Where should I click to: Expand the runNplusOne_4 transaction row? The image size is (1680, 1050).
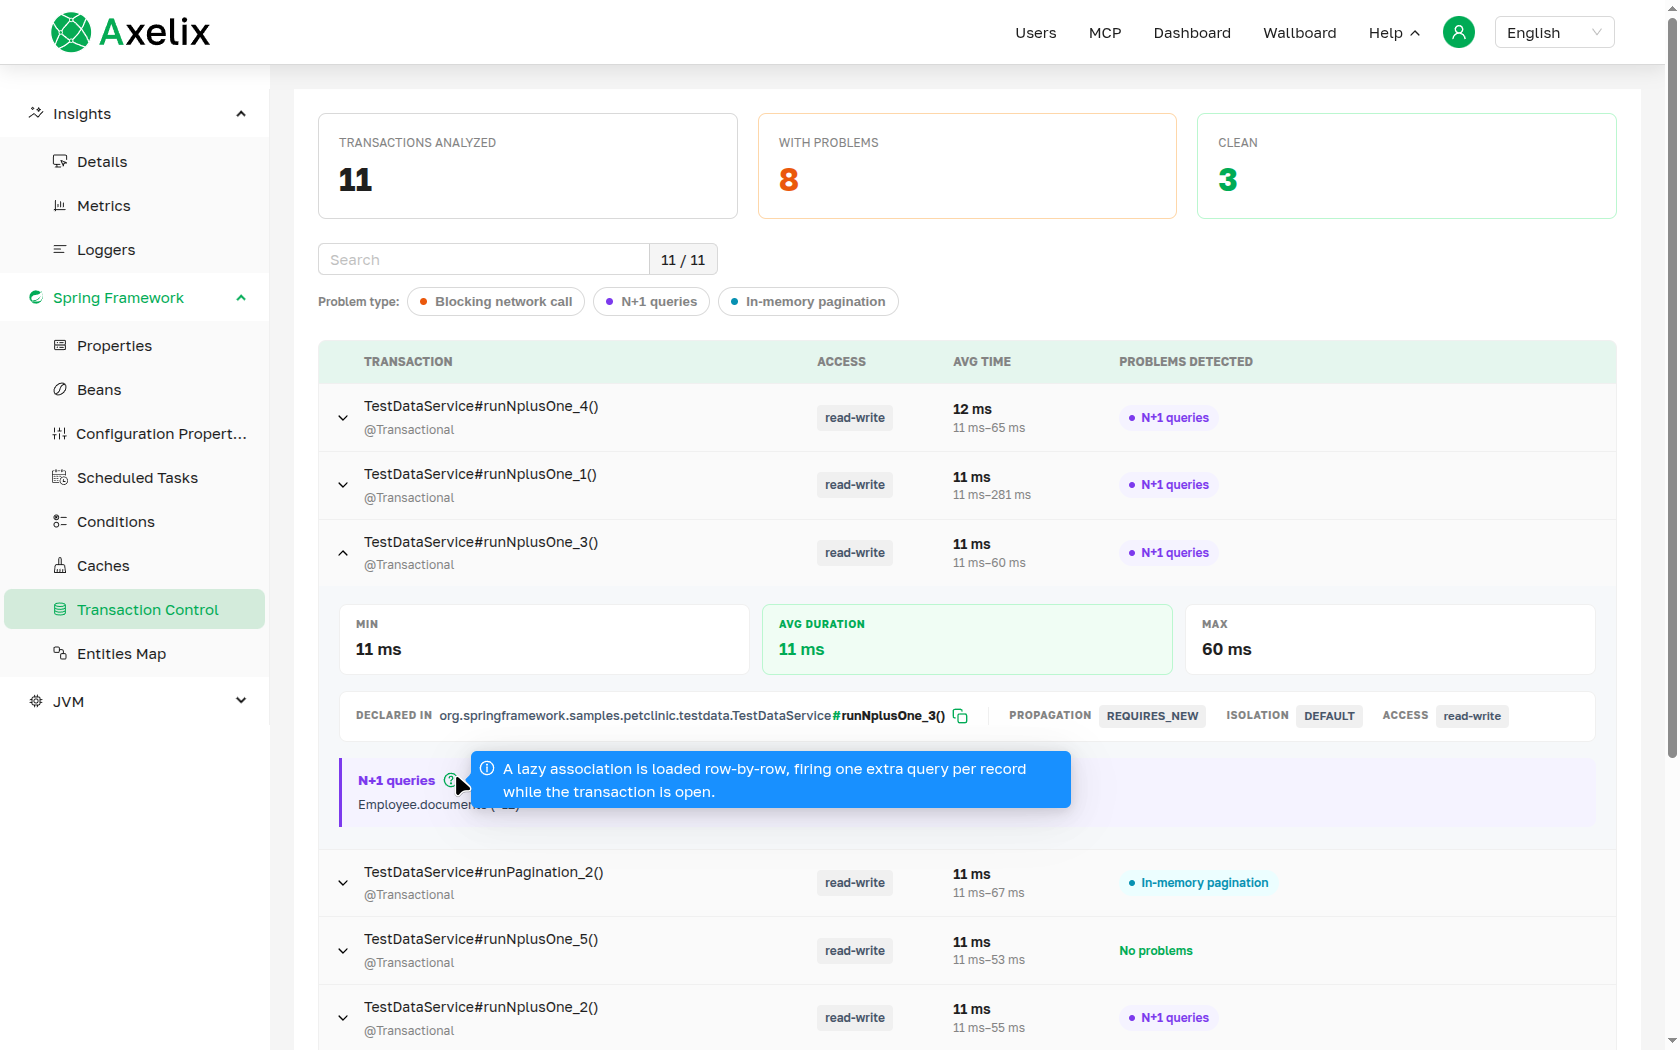pos(343,418)
